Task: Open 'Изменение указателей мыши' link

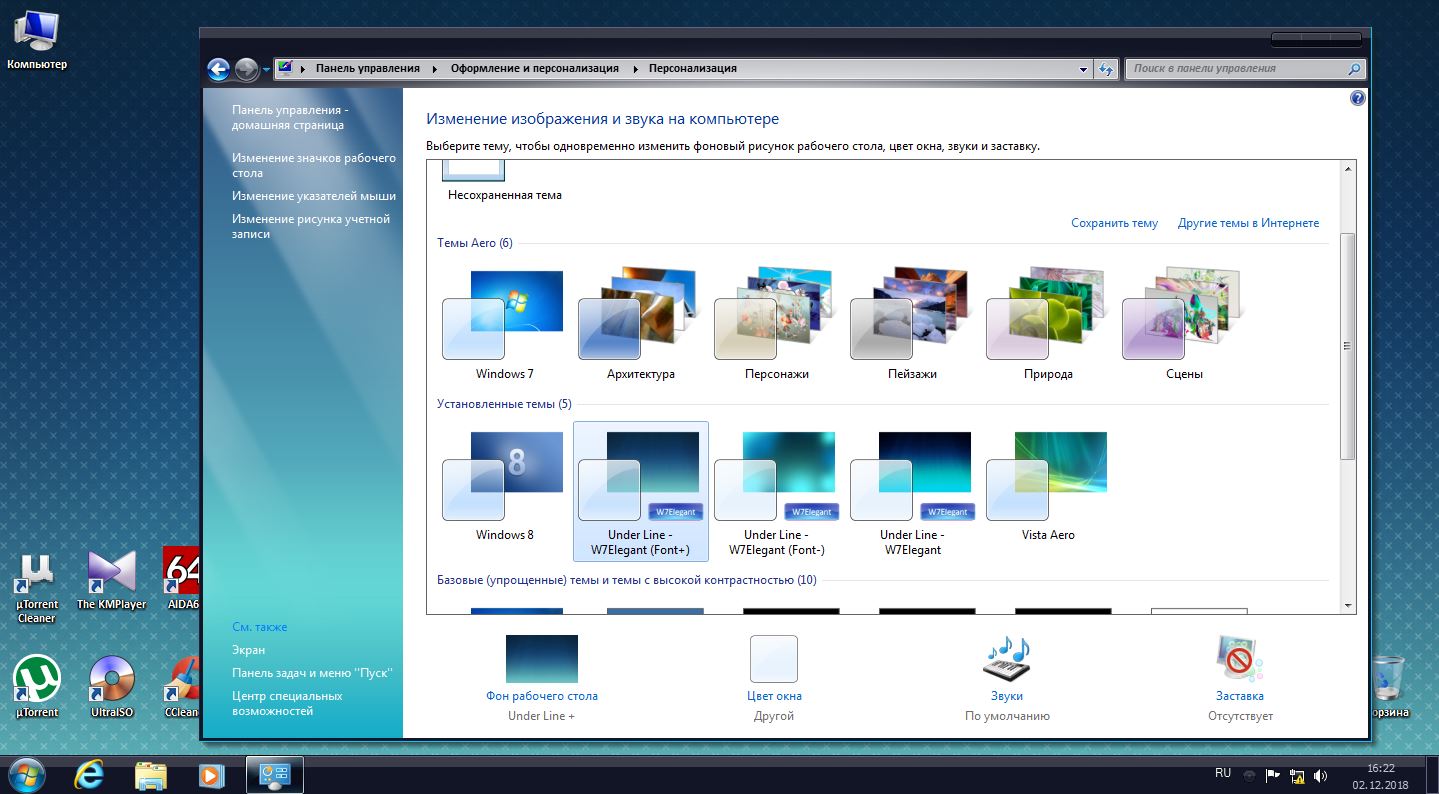Action: click(x=314, y=196)
